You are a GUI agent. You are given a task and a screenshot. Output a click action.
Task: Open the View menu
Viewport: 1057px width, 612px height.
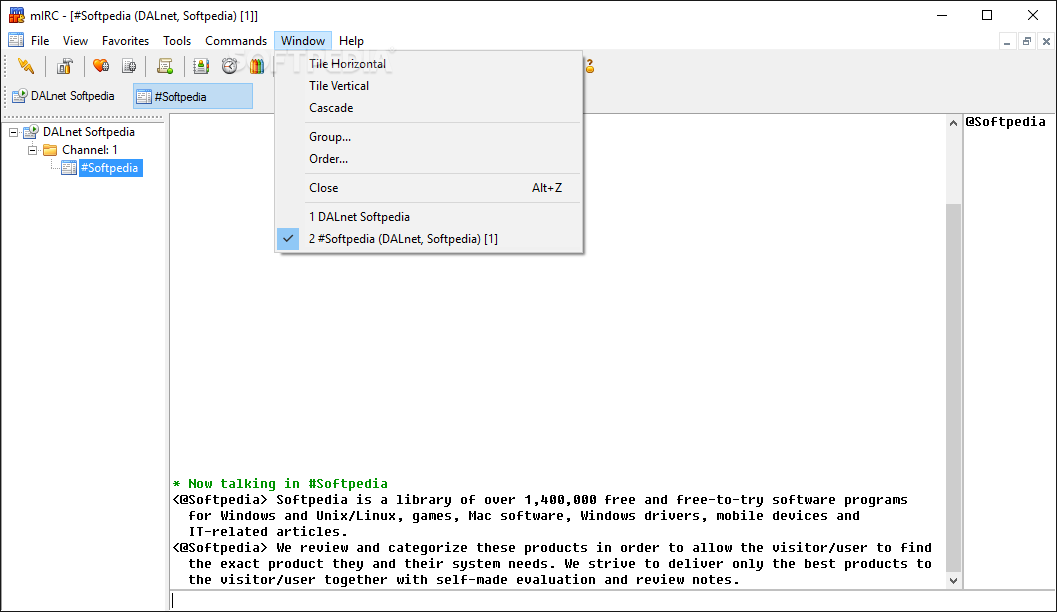pos(76,40)
